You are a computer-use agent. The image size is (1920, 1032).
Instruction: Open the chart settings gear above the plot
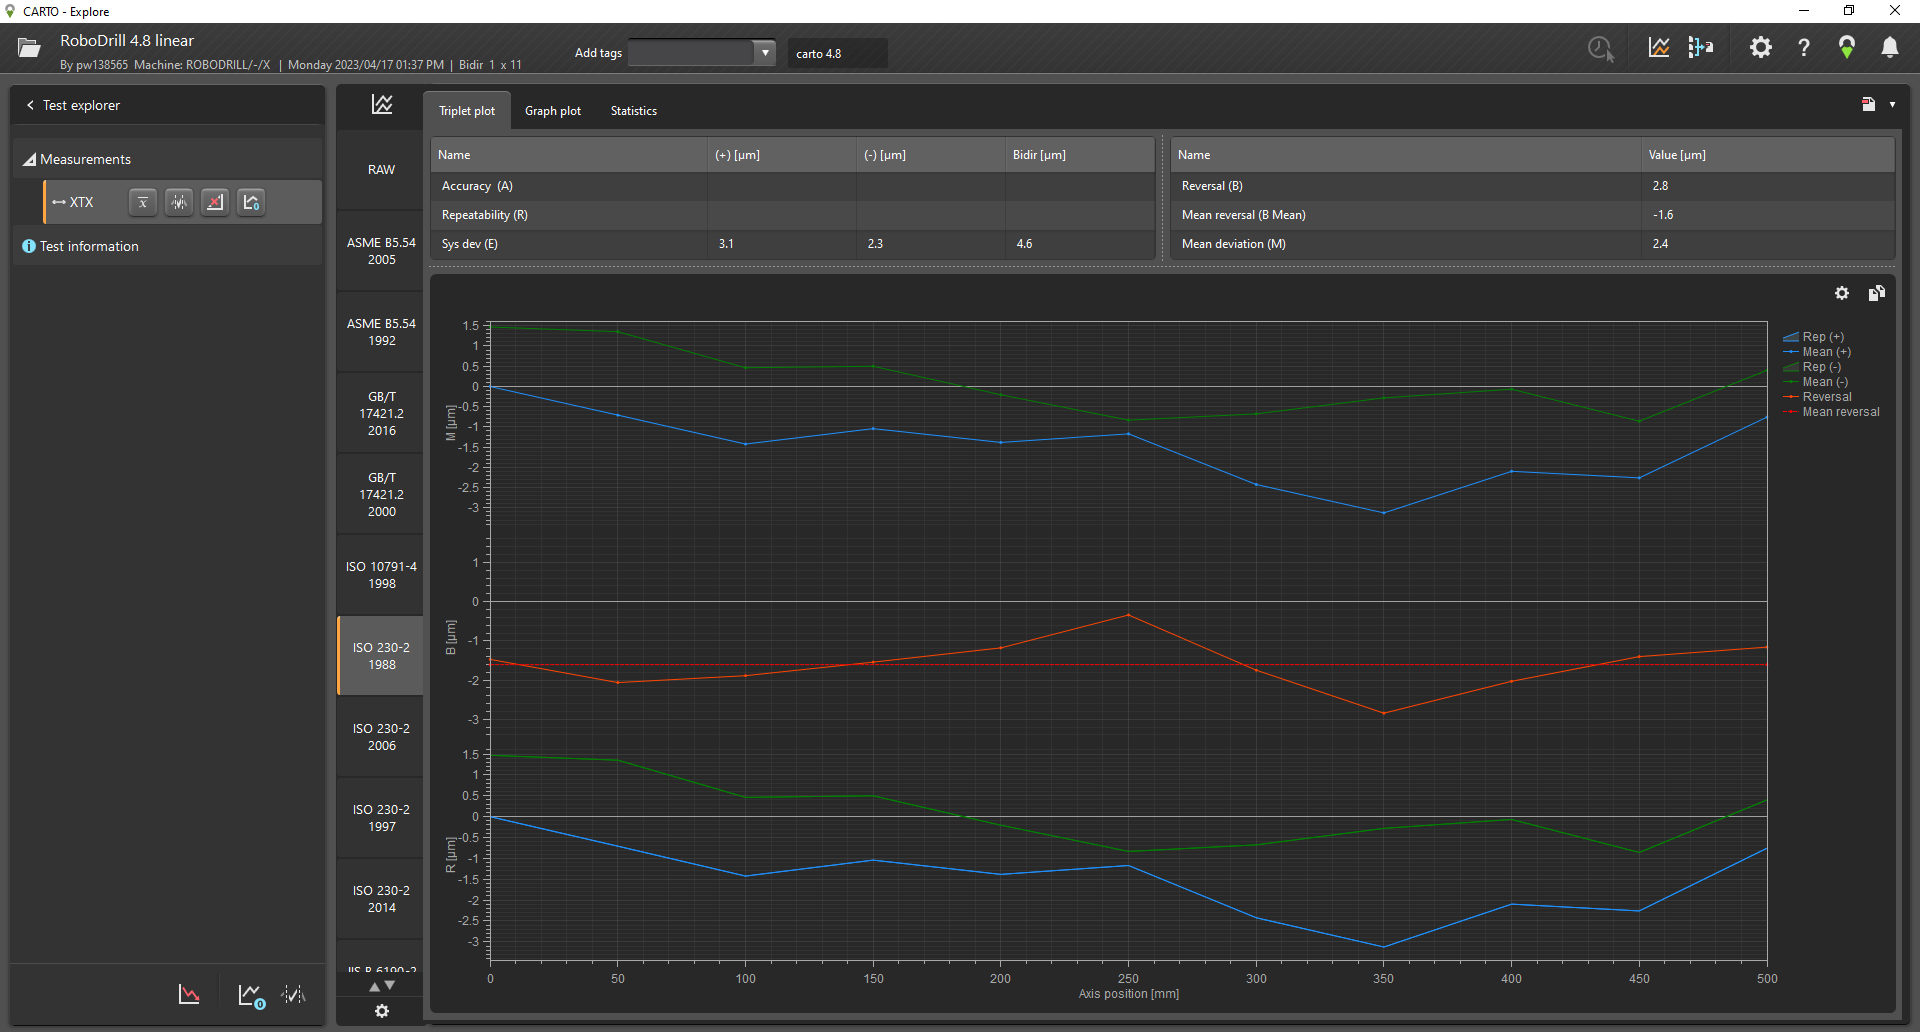point(1841,293)
